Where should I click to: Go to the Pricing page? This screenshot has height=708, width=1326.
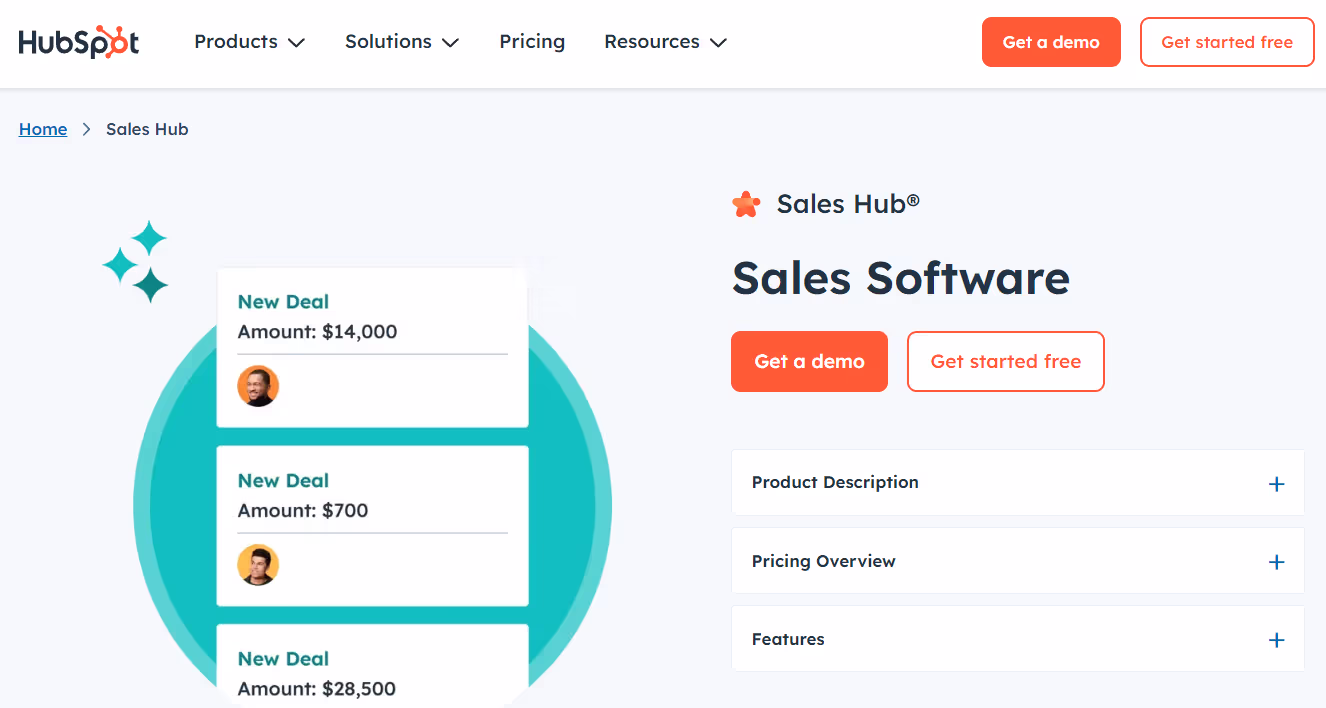coord(532,42)
